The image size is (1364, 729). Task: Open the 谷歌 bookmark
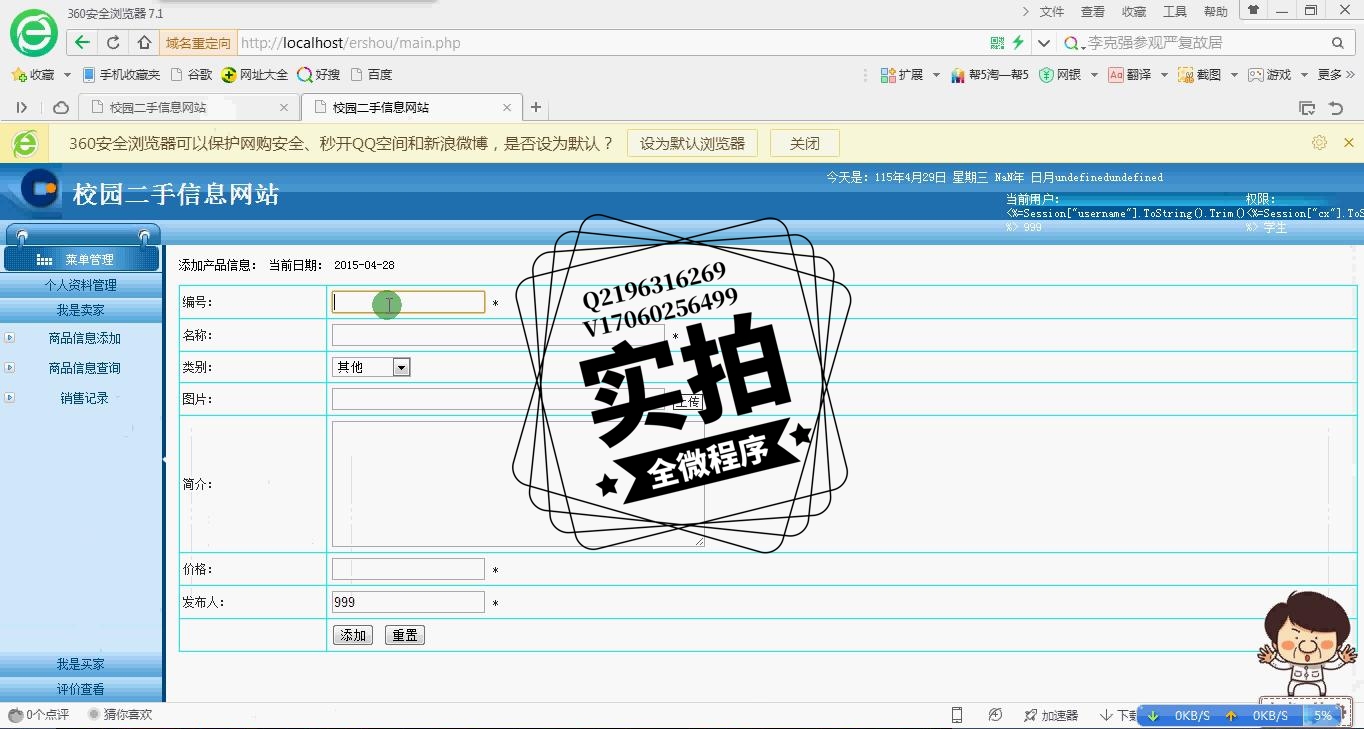coord(192,75)
